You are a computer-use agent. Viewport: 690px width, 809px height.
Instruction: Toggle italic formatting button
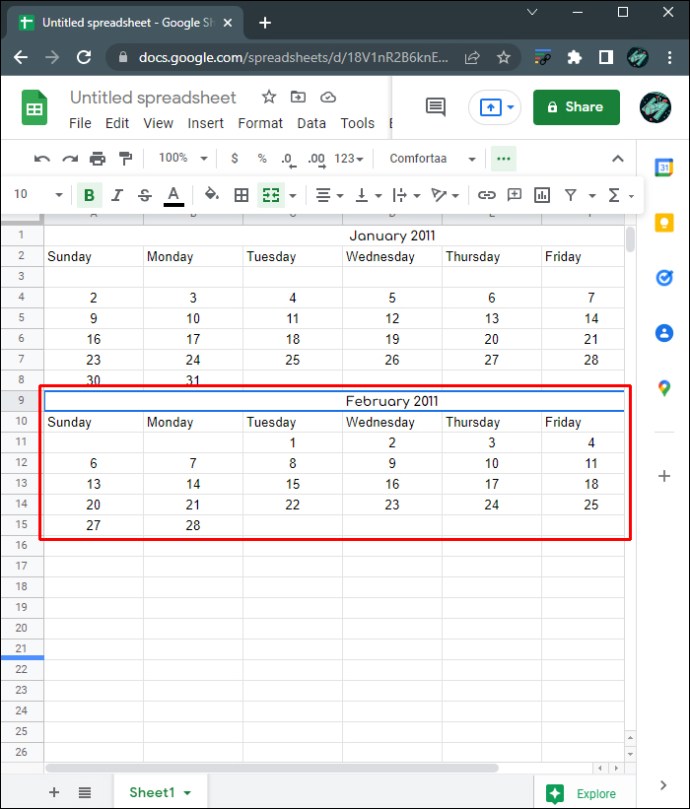pyautogui.click(x=117, y=195)
